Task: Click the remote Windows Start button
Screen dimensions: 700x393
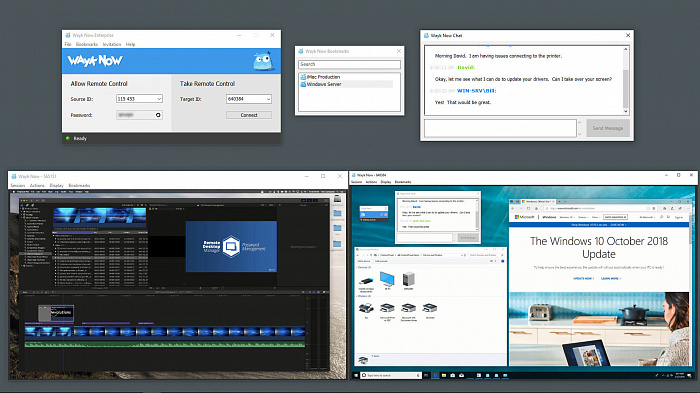Action: (x=356, y=375)
